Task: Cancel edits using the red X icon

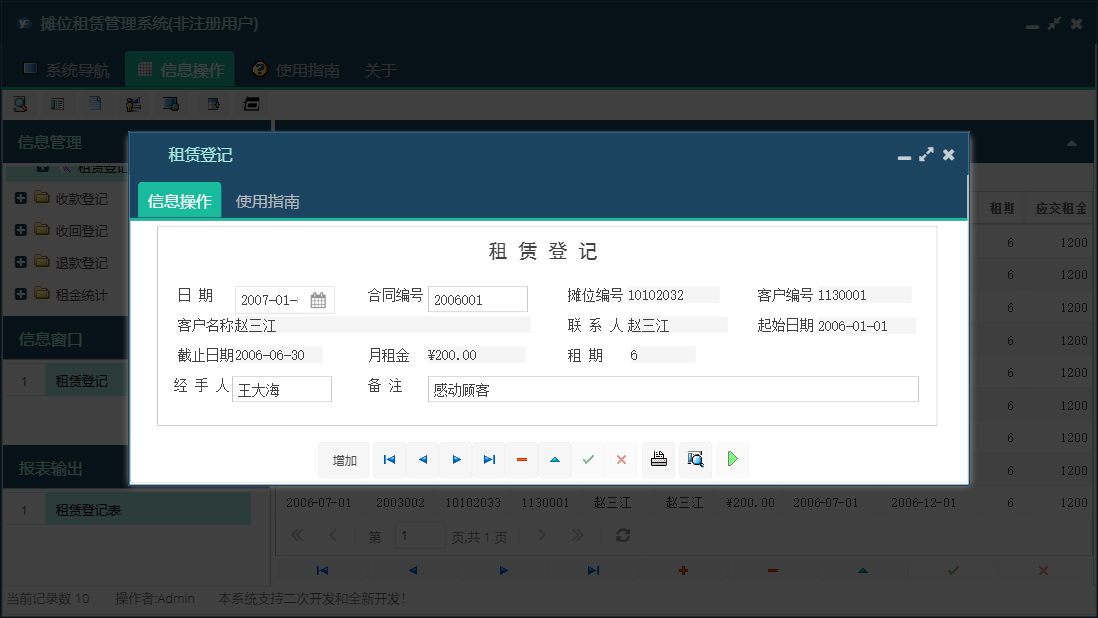Action: pyautogui.click(x=621, y=459)
